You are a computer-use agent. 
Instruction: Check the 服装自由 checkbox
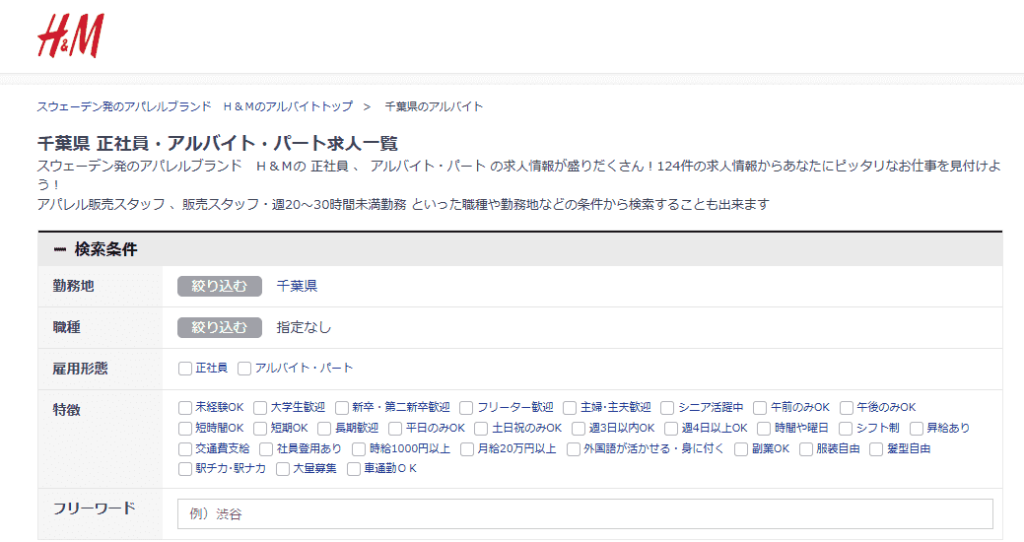tap(806, 449)
